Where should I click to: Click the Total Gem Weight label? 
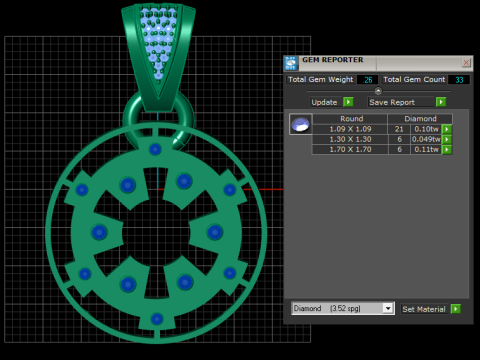pyautogui.click(x=320, y=80)
